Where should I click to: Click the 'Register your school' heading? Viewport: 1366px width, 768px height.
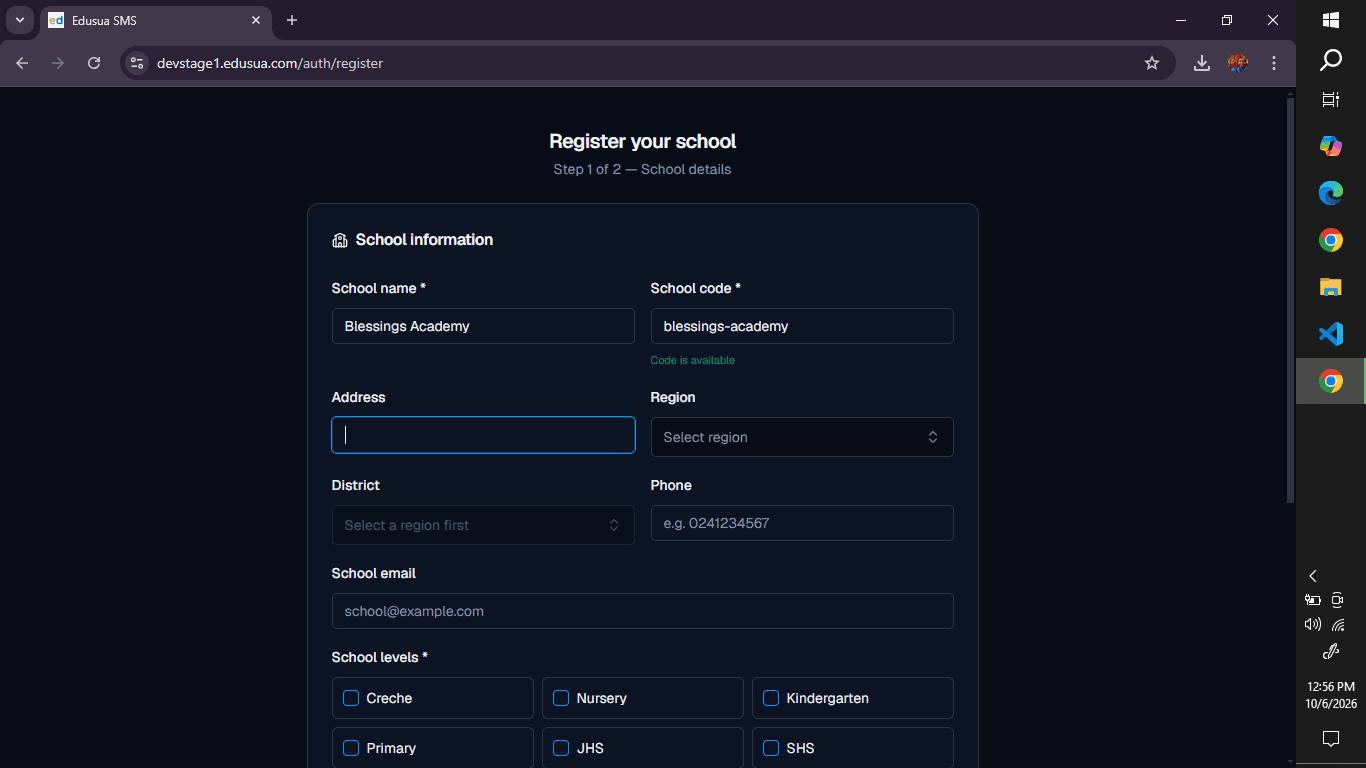(643, 141)
